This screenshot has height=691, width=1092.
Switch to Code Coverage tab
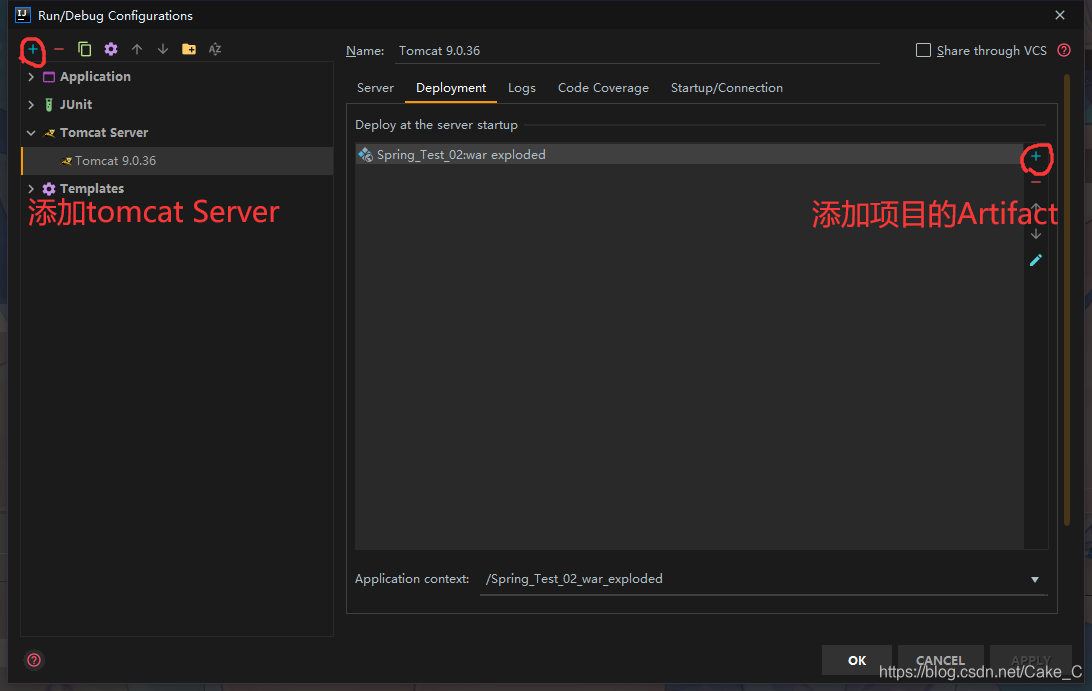(603, 88)
